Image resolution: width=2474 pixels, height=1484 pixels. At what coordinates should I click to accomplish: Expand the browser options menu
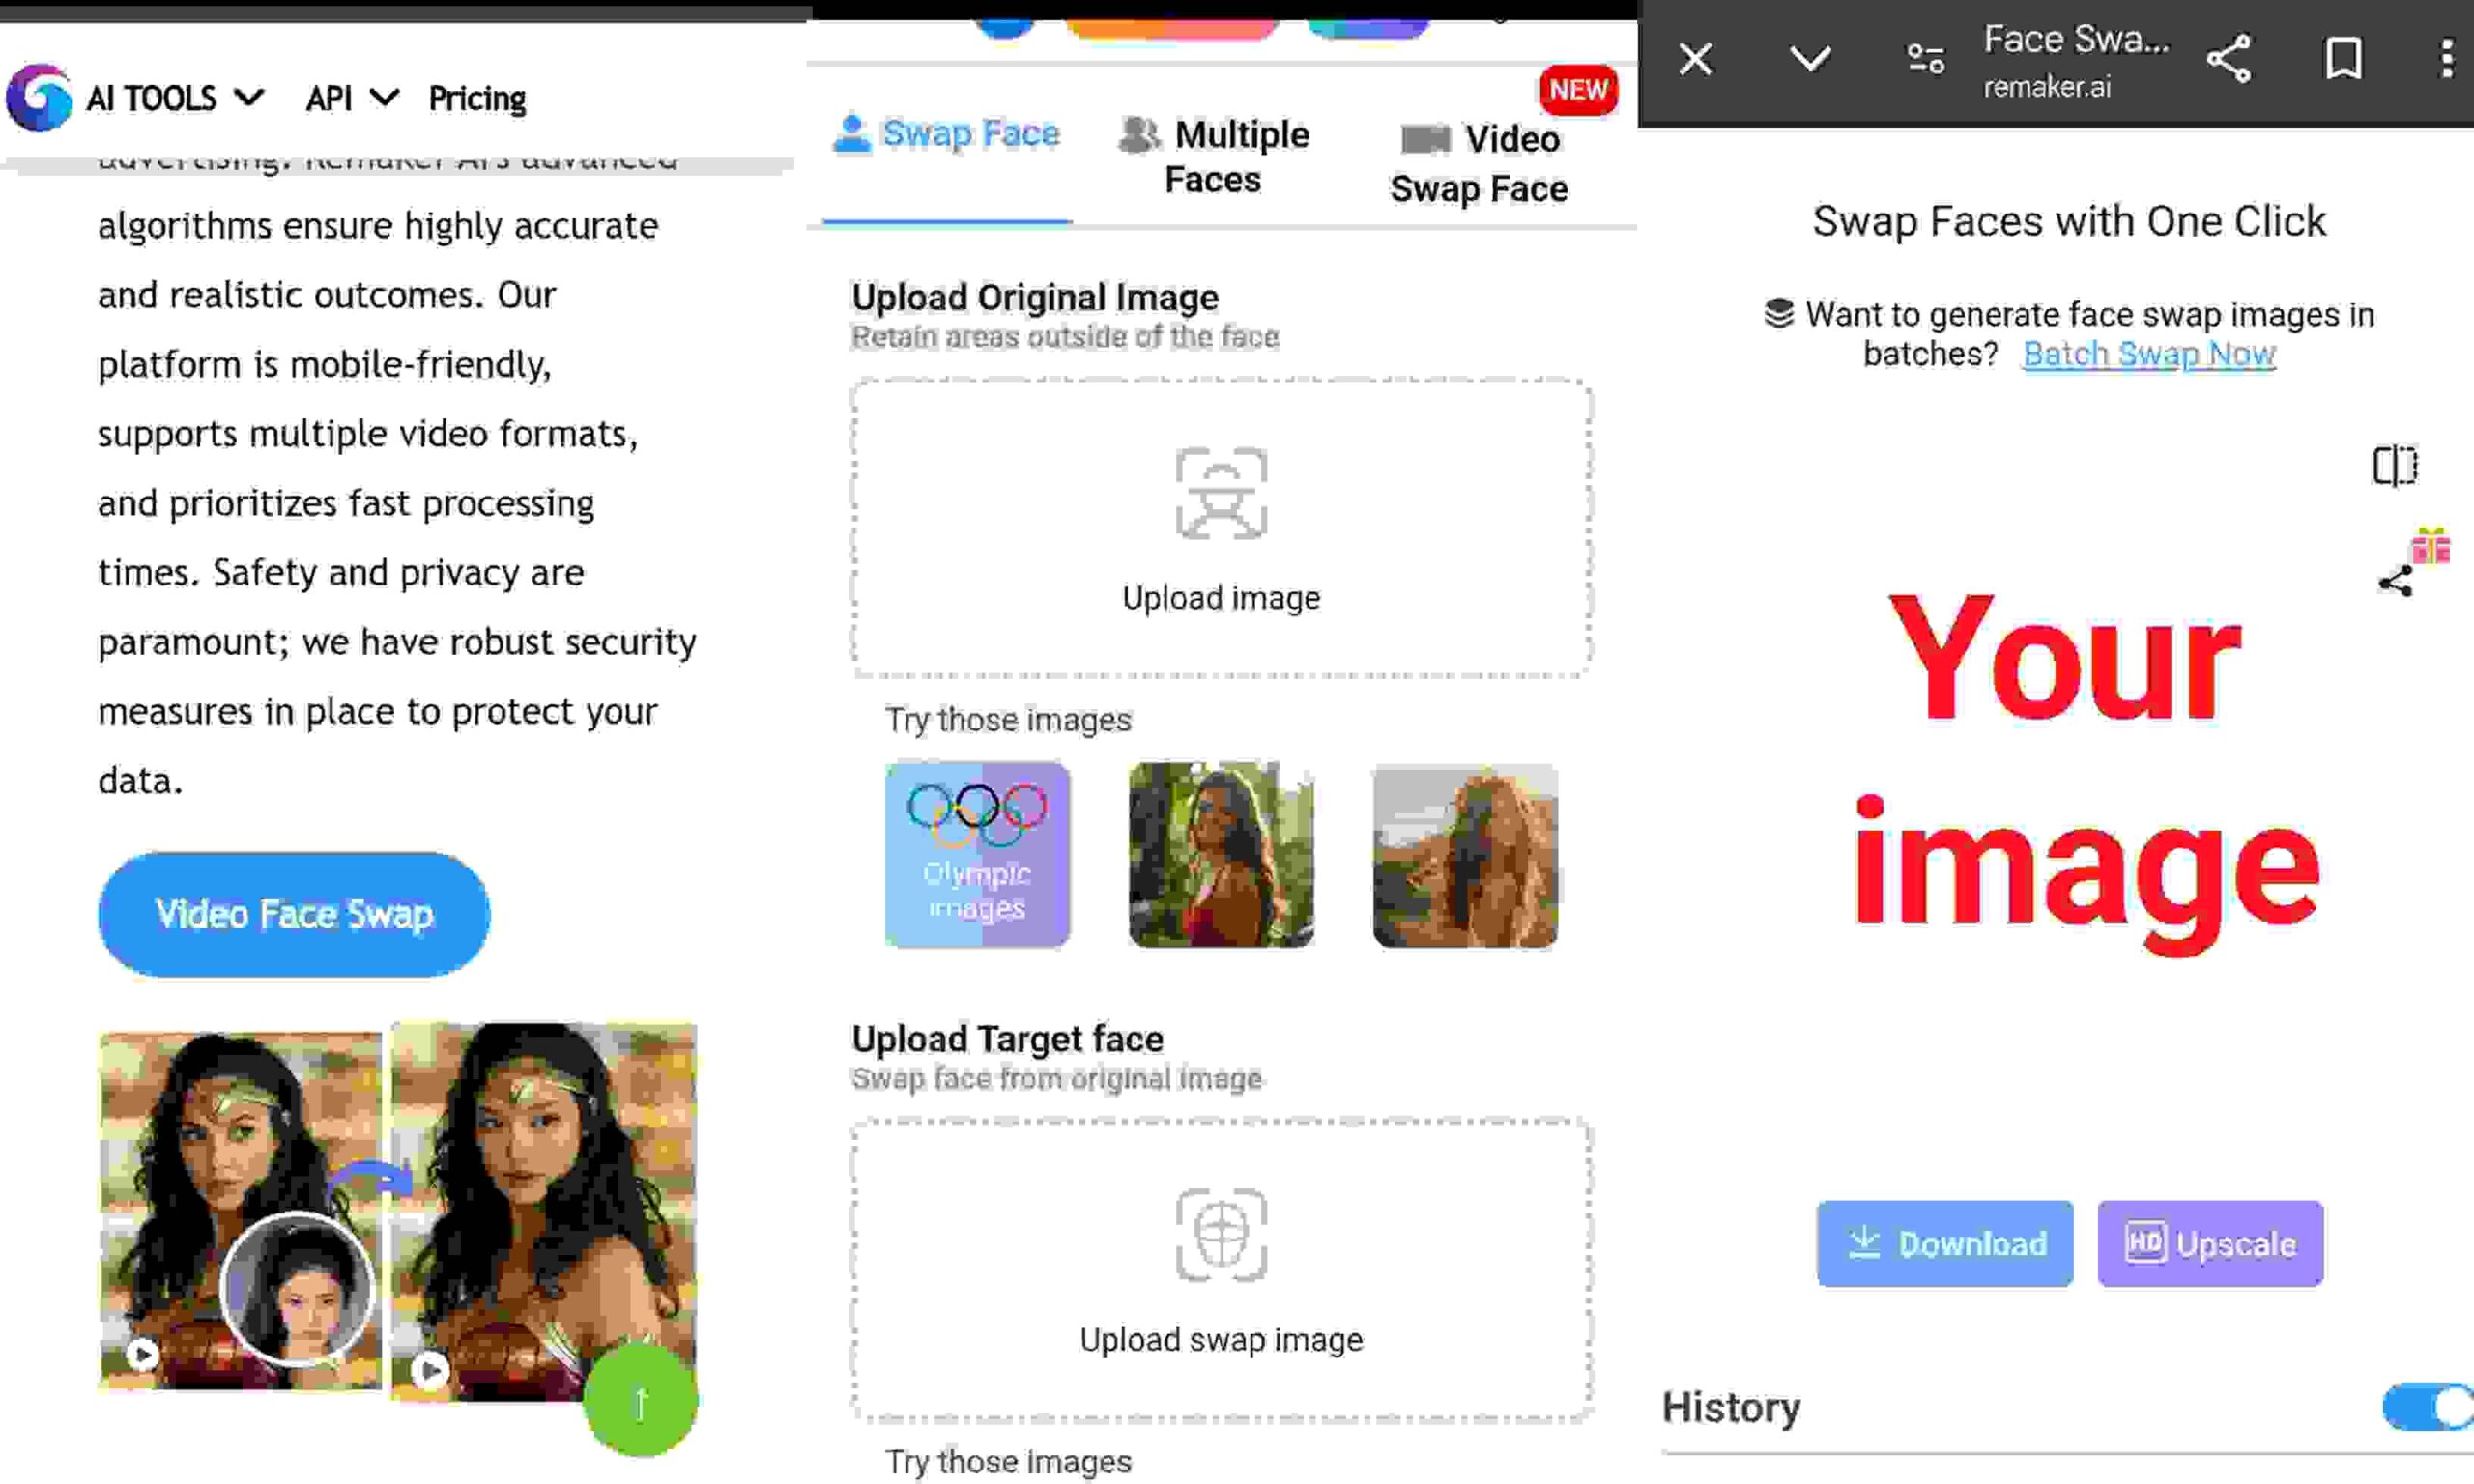click(2444, 58)
